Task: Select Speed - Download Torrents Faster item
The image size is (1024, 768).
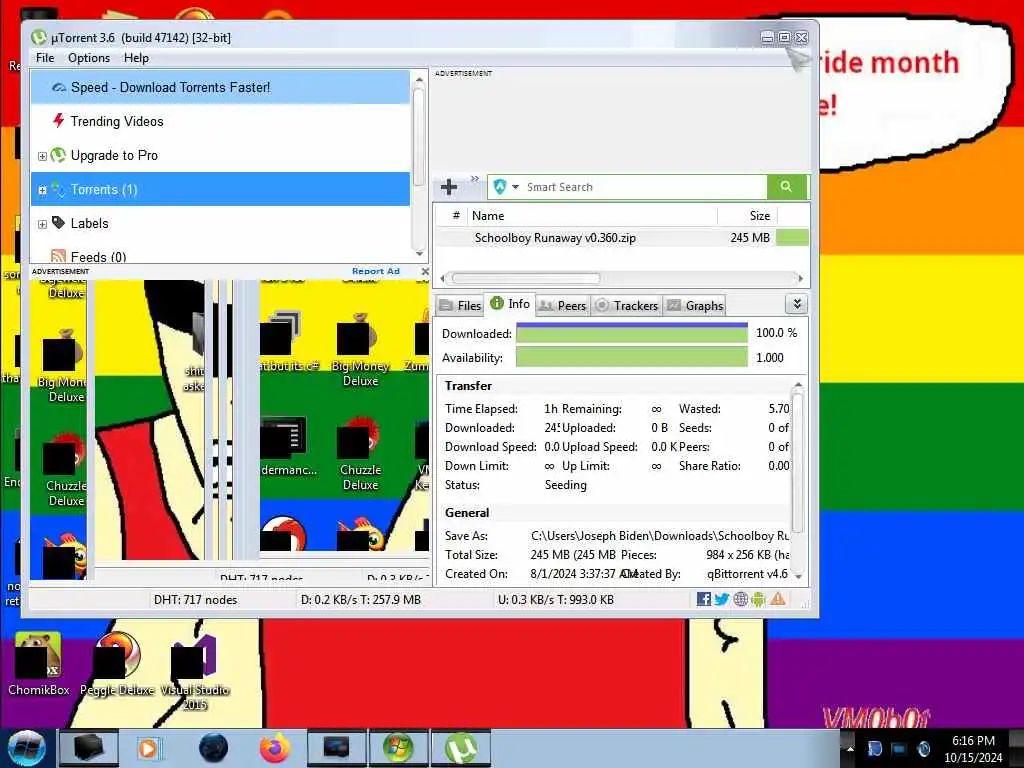Action: [220, 88]
